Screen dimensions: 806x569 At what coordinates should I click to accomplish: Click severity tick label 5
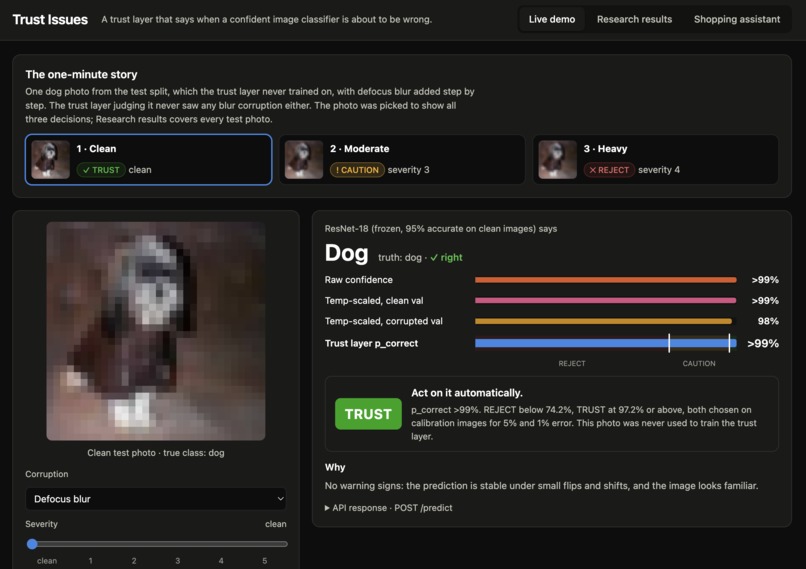pos(265,561)
